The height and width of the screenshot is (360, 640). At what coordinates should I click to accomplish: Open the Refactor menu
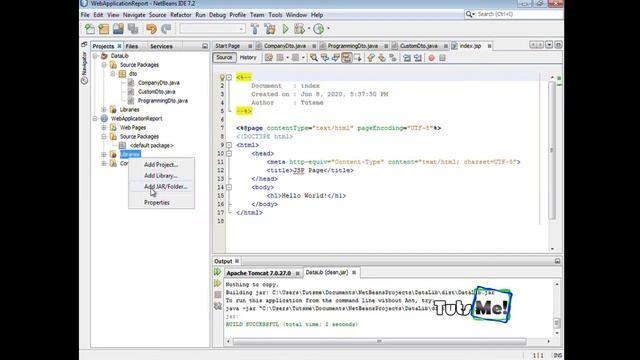(181, 15)
